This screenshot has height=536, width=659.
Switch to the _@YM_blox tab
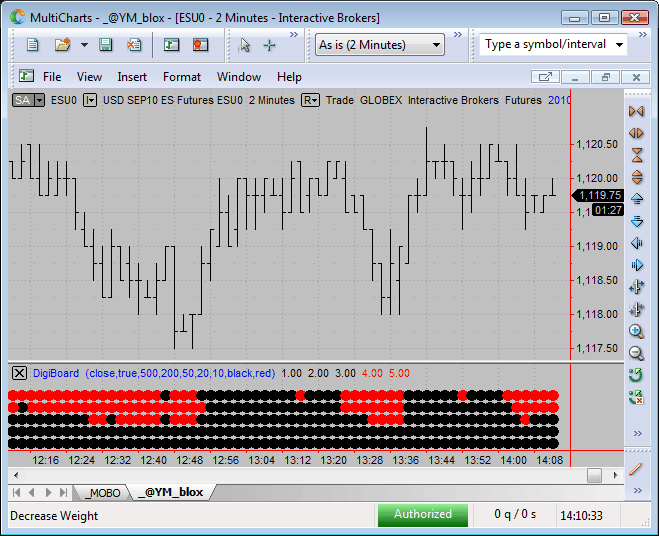[173, 492]
